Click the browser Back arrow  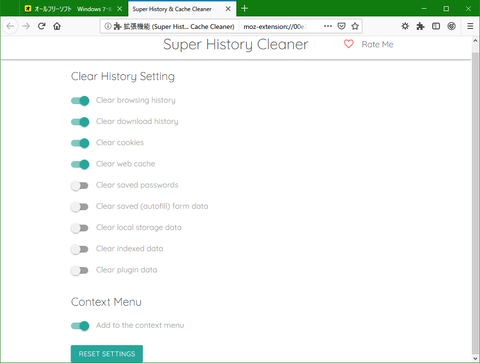click(10, 26)
